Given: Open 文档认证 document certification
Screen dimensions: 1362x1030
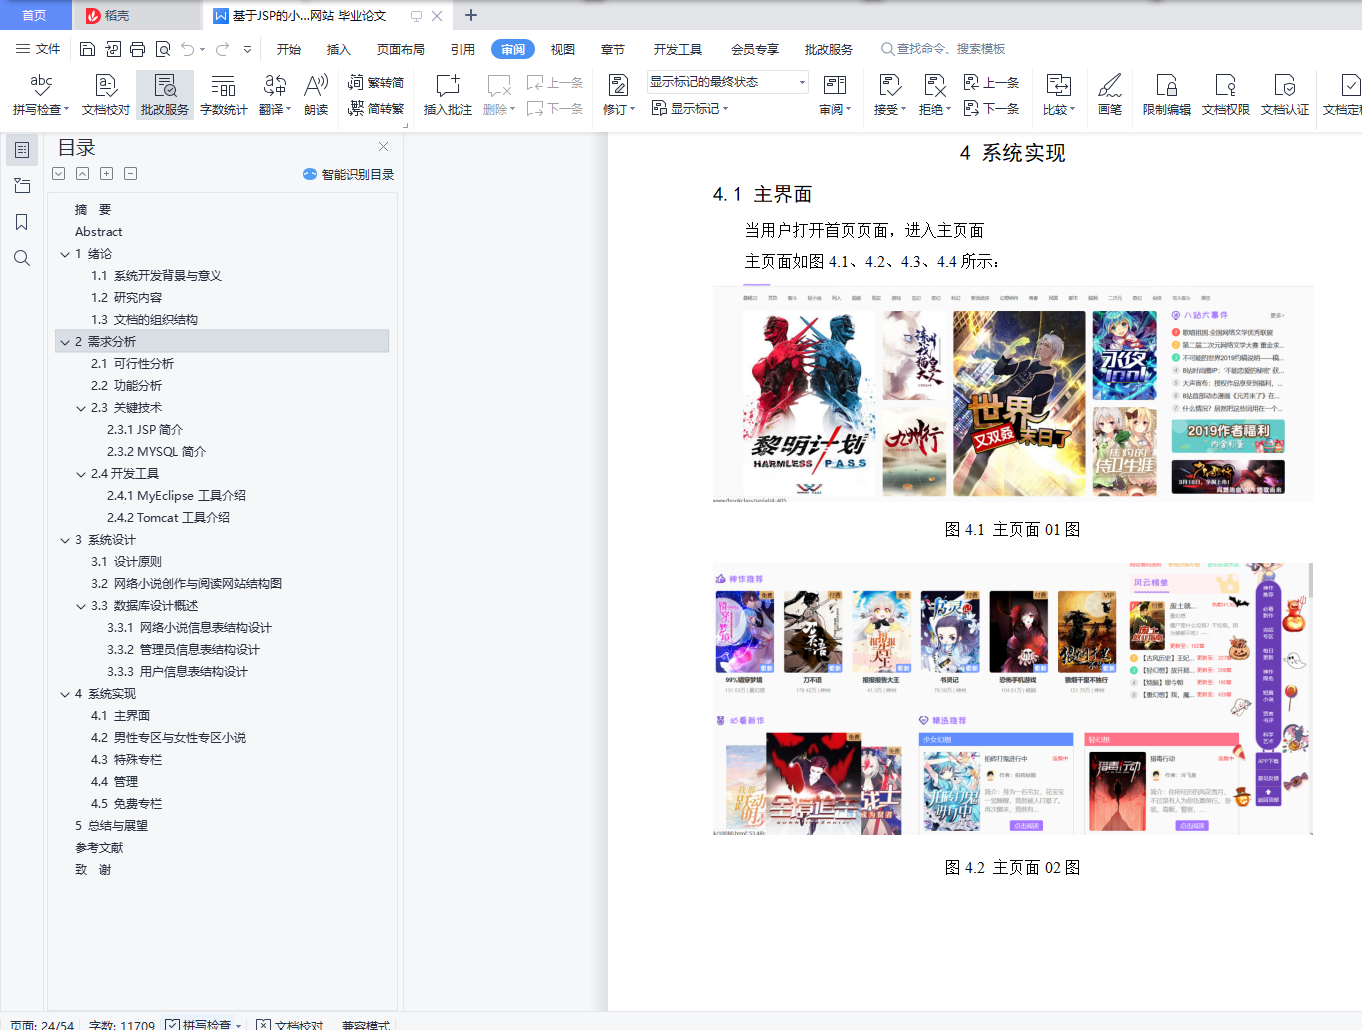Looking at the screenshot, I should [1285, 95].
